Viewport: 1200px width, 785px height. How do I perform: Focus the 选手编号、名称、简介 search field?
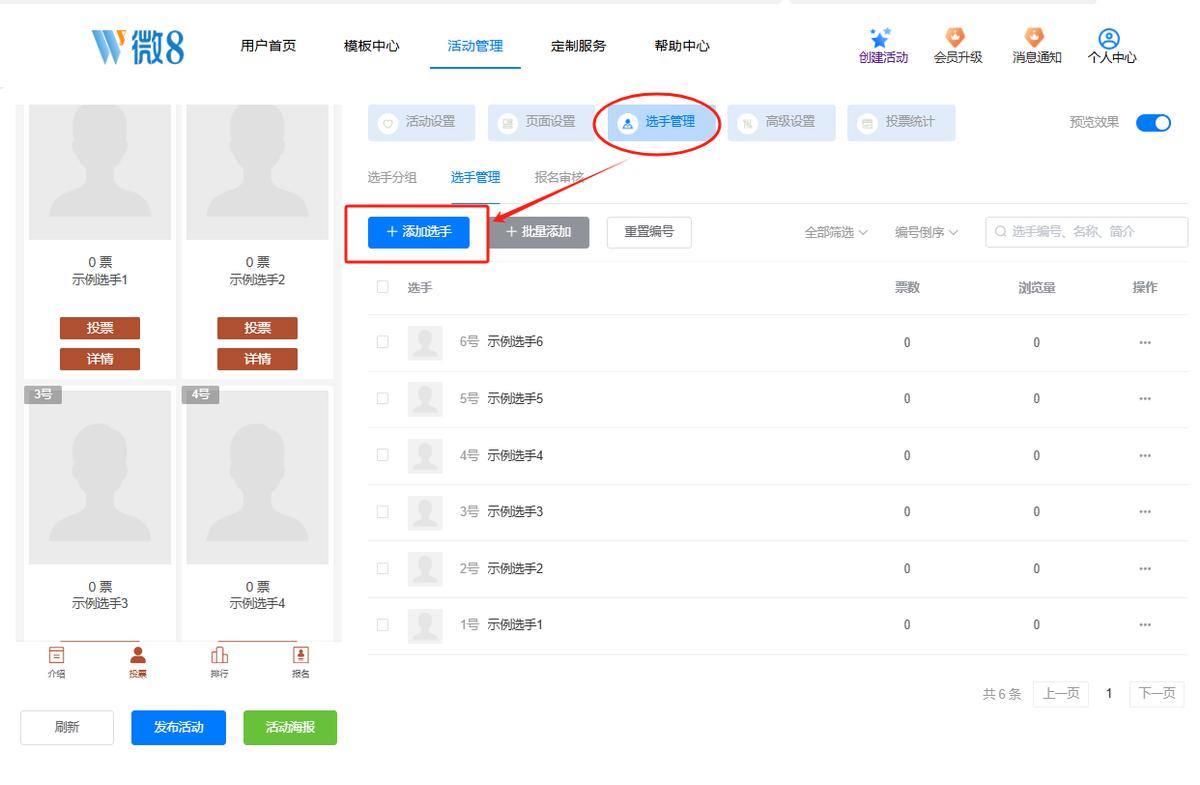[1087, 232]
